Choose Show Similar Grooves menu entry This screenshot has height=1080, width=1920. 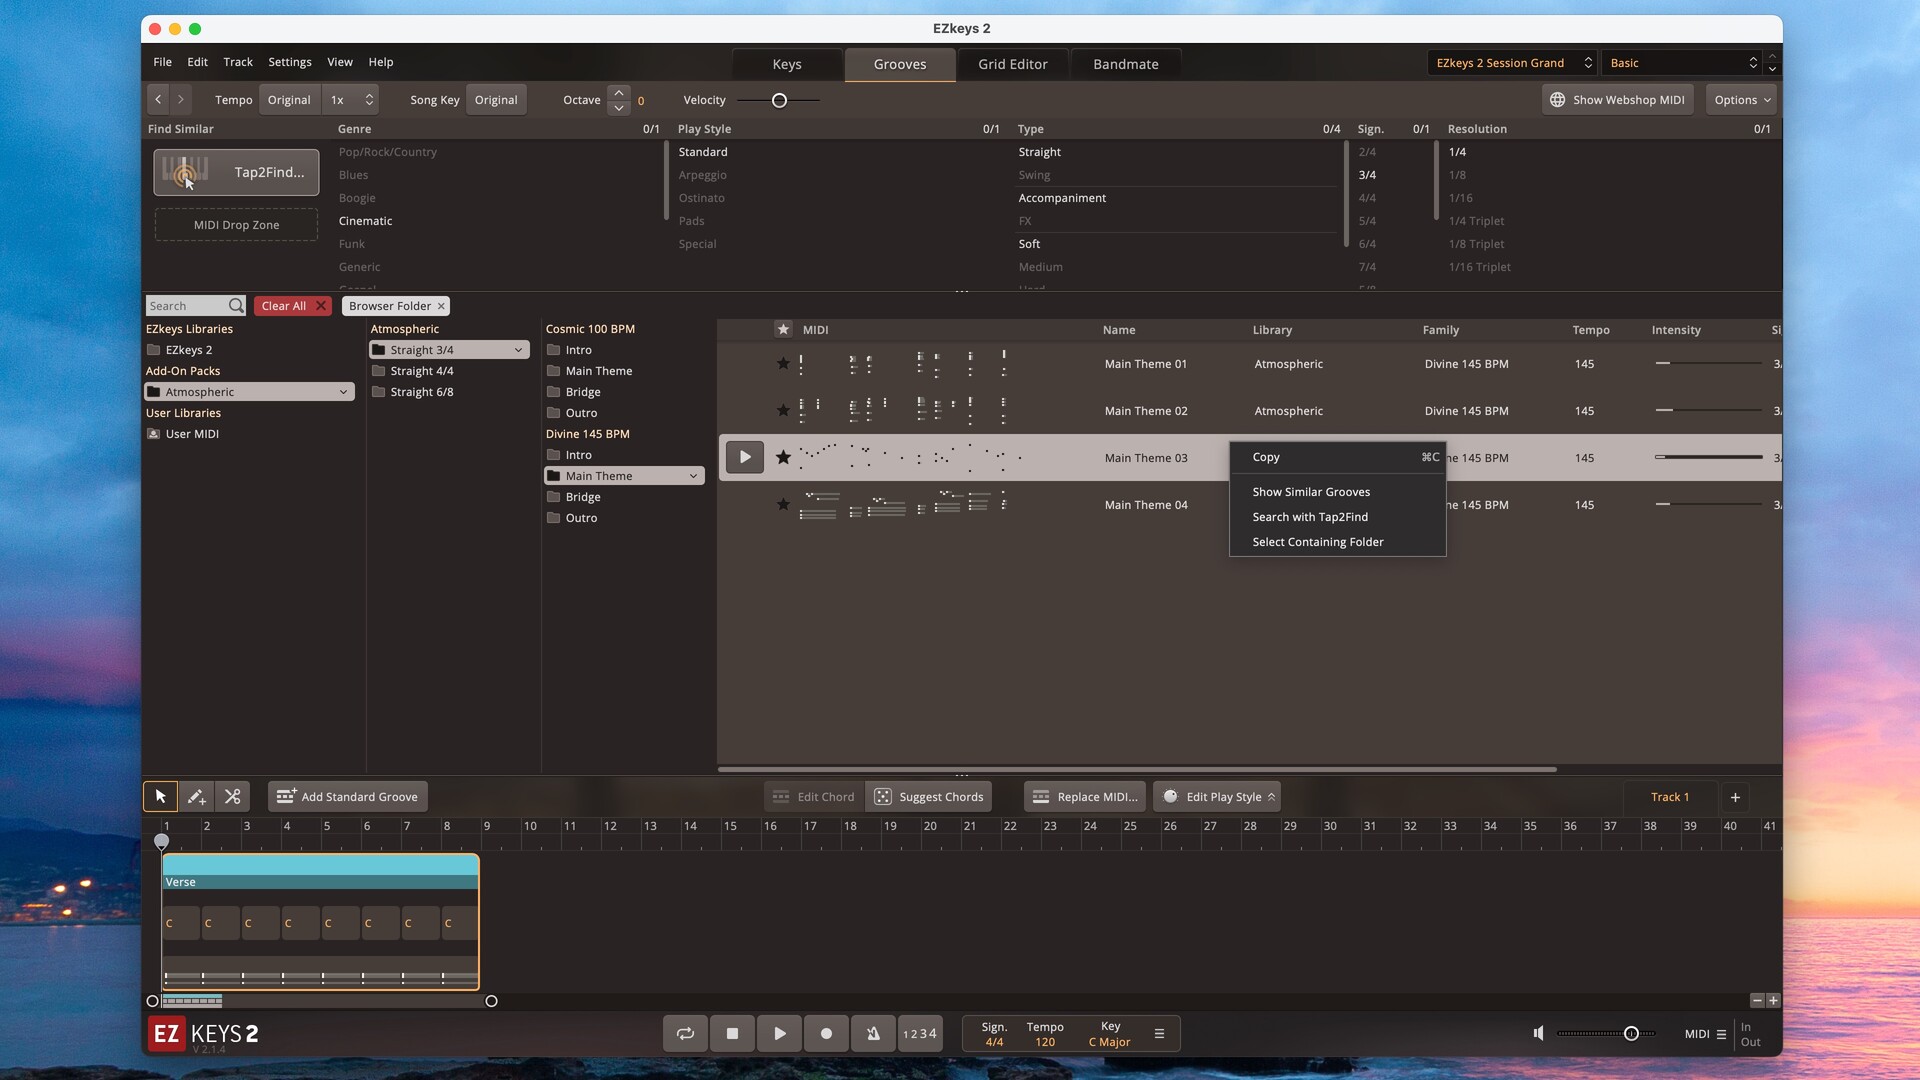pyautogui.click(x=1311, y=492)
